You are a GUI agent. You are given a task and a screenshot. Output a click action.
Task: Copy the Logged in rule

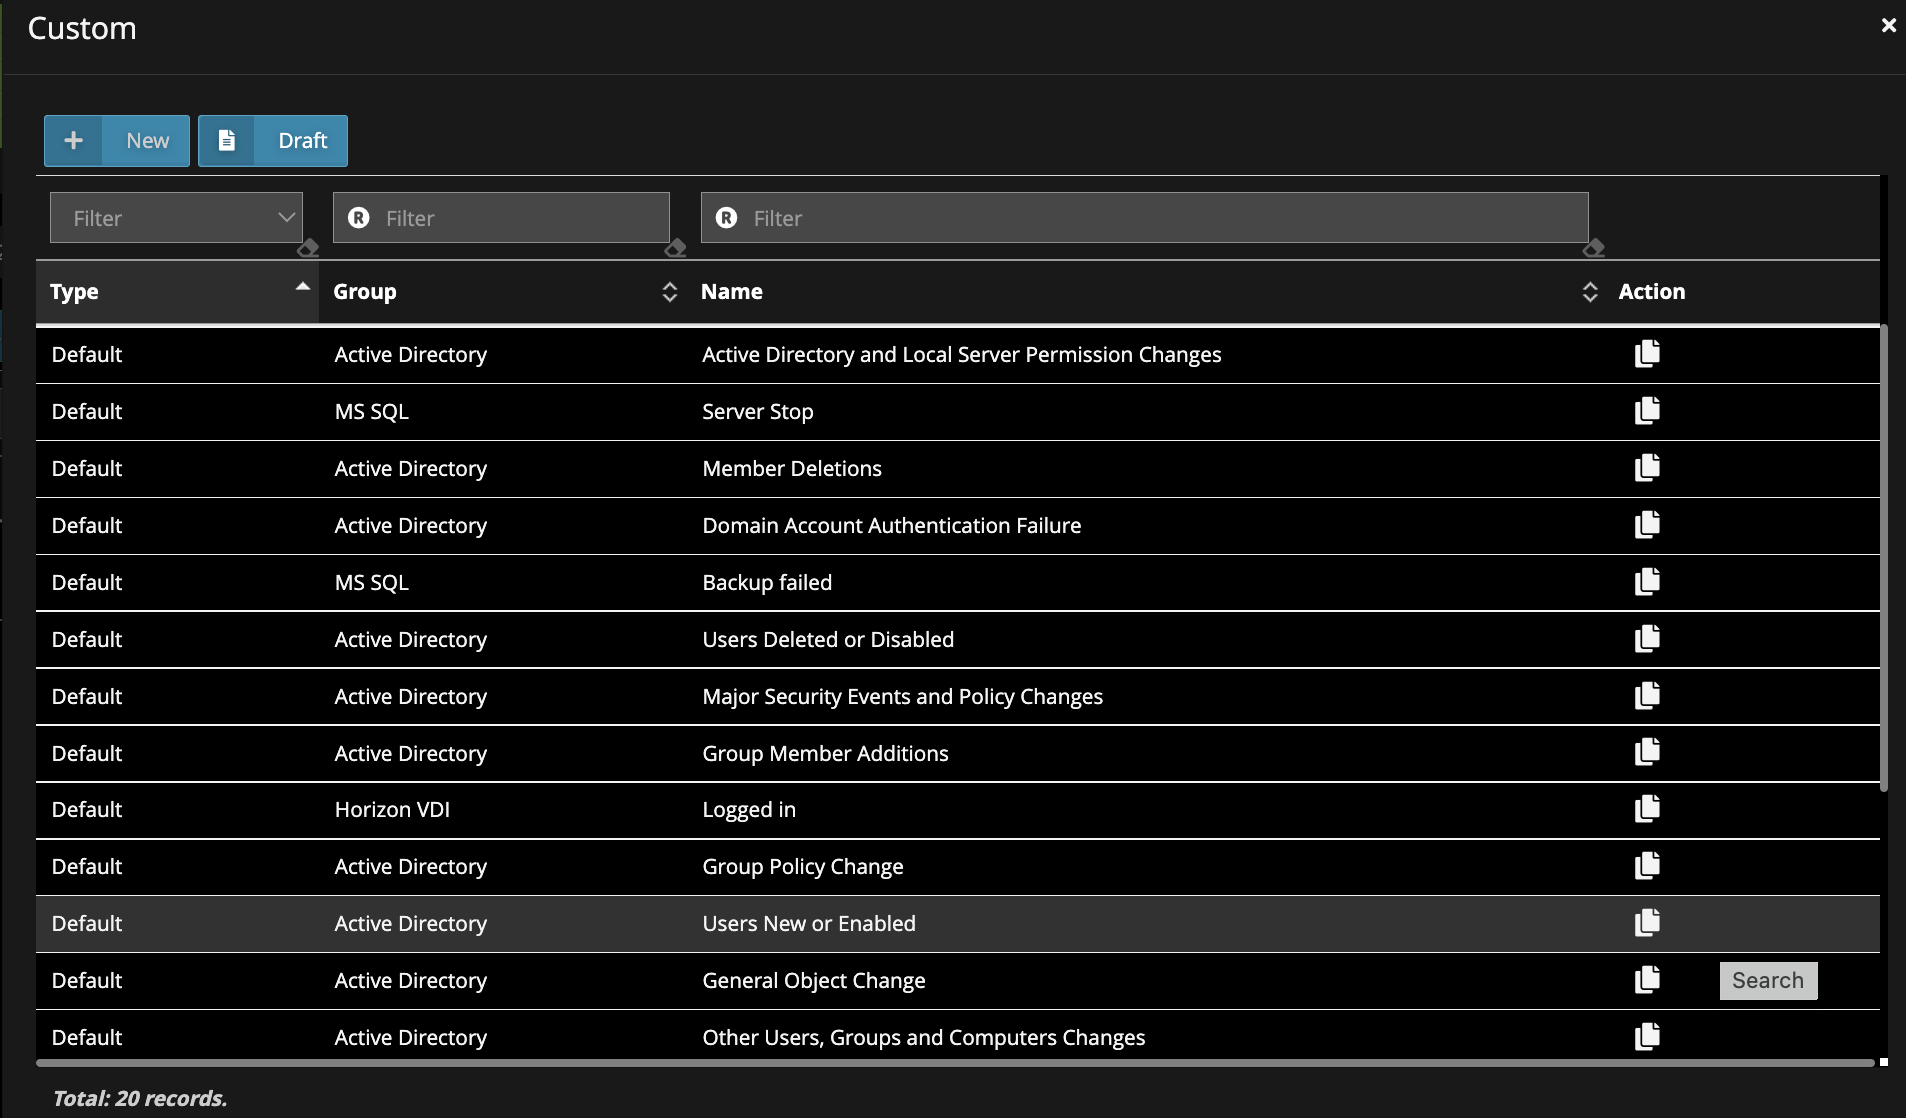(1647, 809)
